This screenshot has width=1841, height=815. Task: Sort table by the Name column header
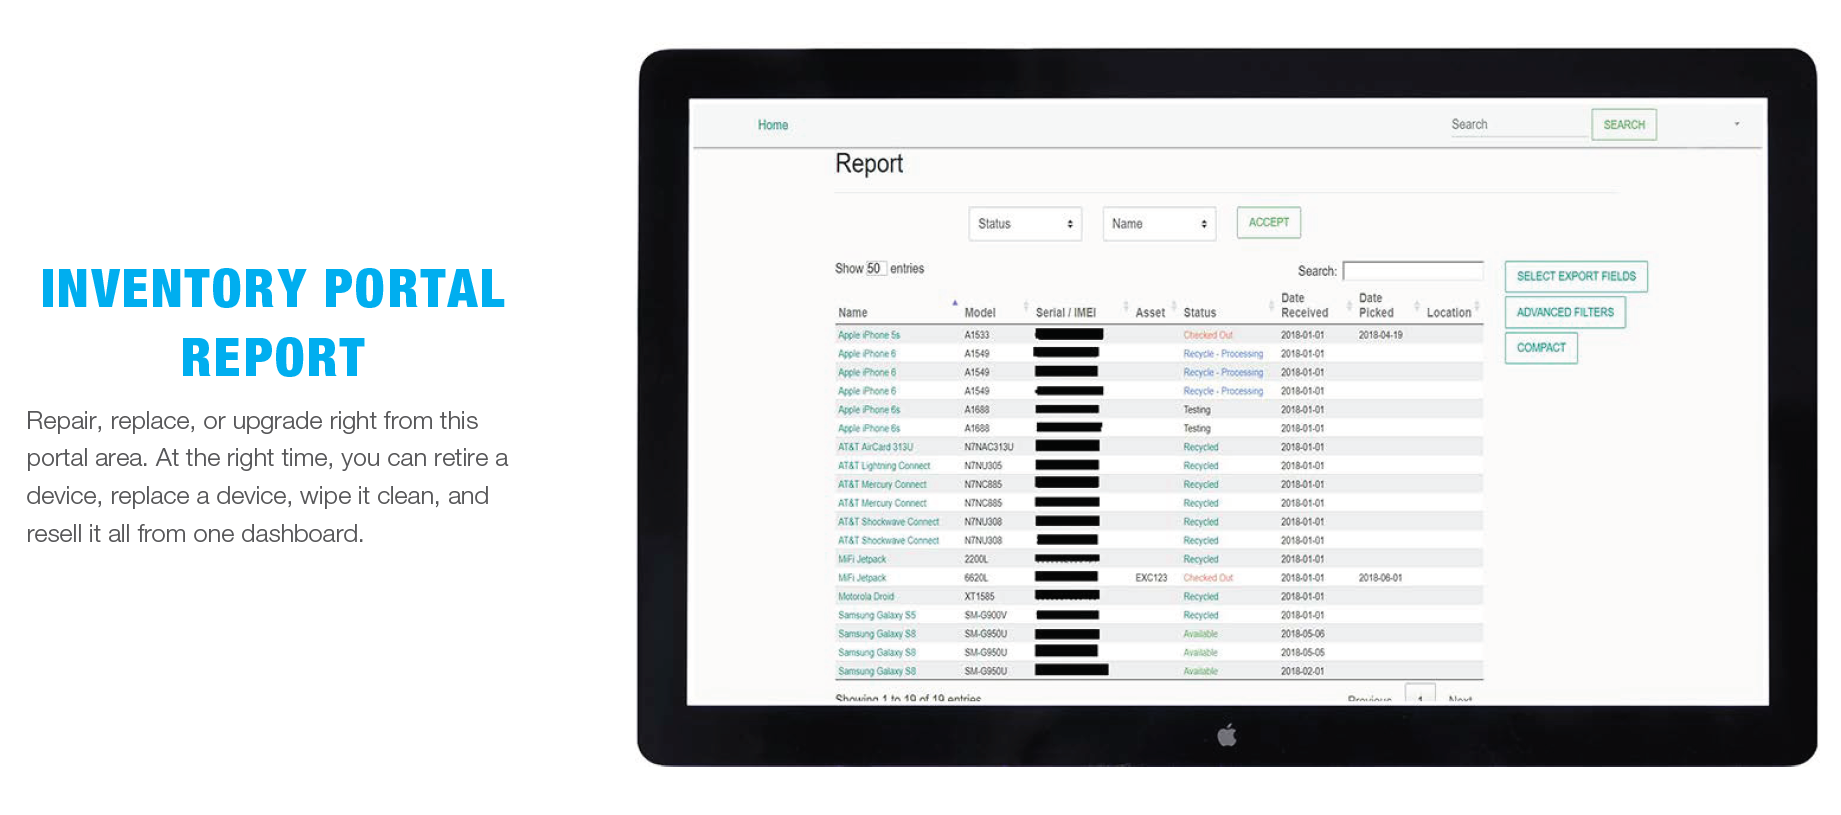[x=853, y=312]
